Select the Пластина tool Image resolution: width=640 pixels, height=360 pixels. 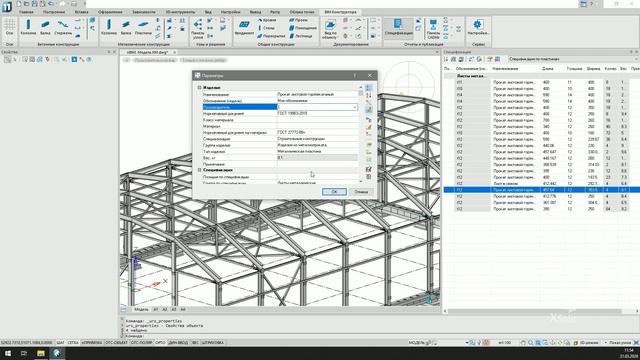tap(143, 27)
